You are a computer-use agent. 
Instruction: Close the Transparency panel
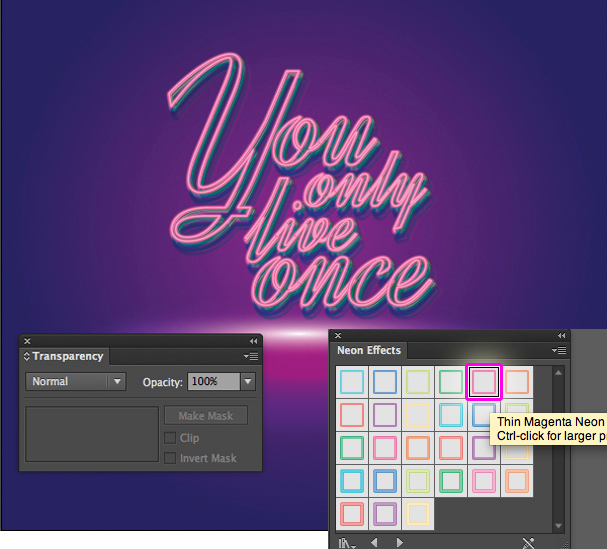coord(27,341)
